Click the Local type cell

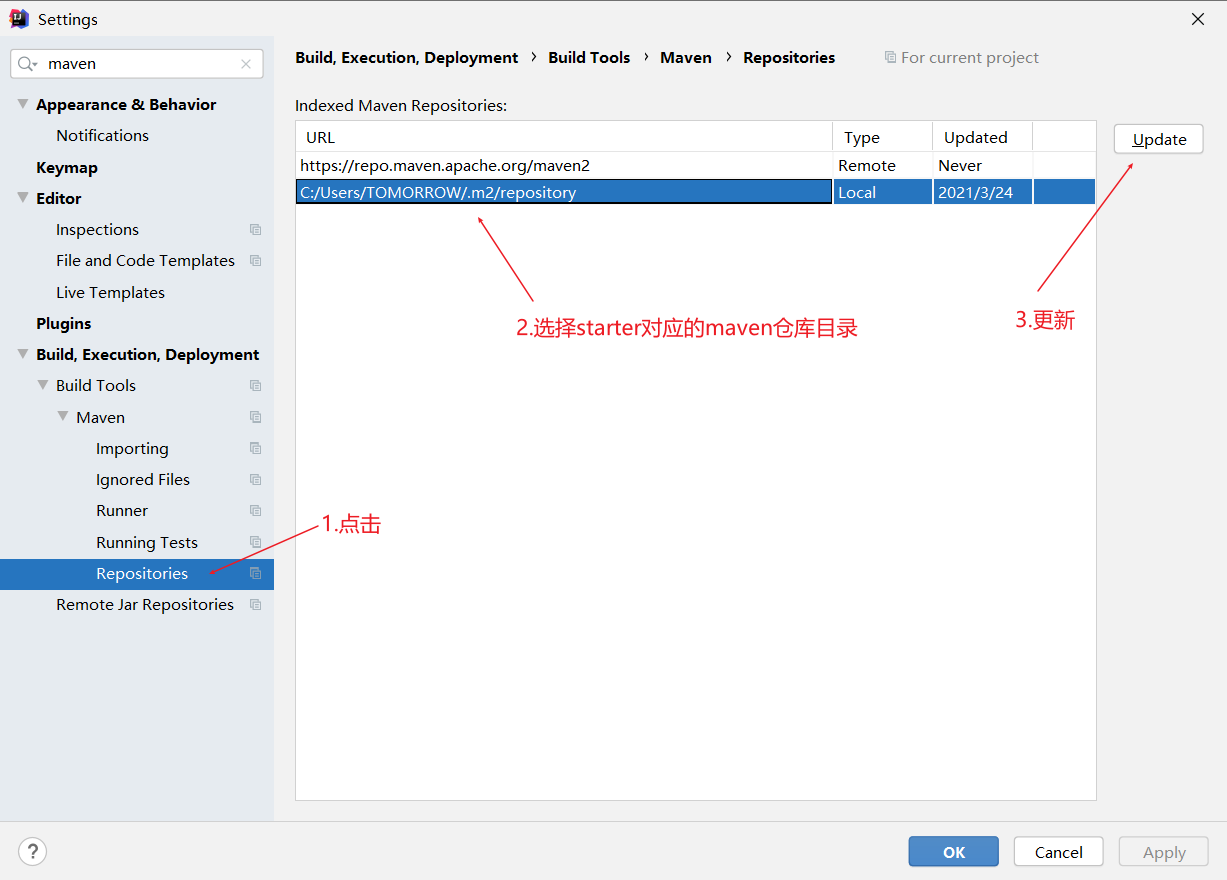coord(883,192)
